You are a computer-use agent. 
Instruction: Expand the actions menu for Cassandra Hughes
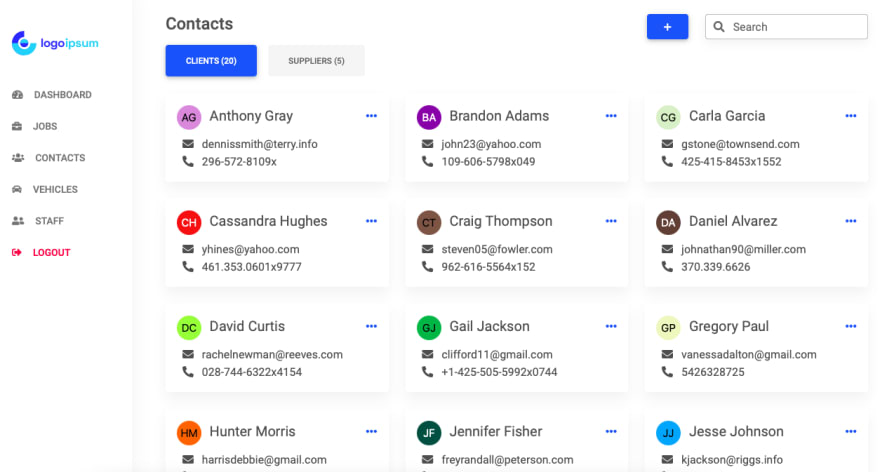372,221
